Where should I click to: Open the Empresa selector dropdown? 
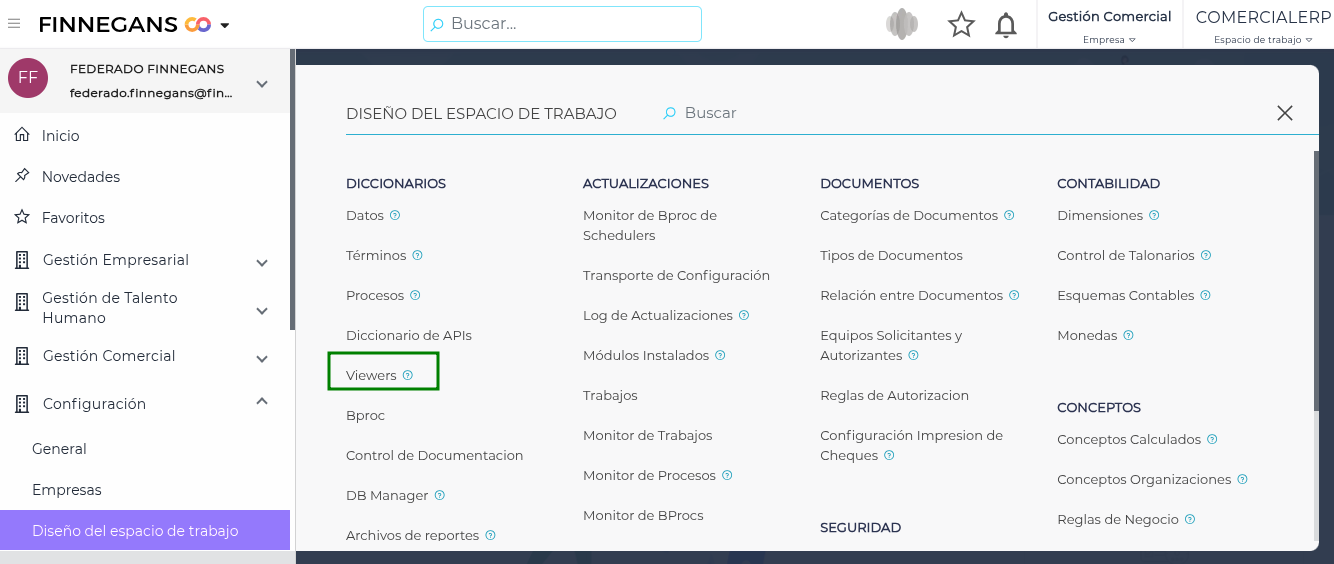[x=1109, y=40]
